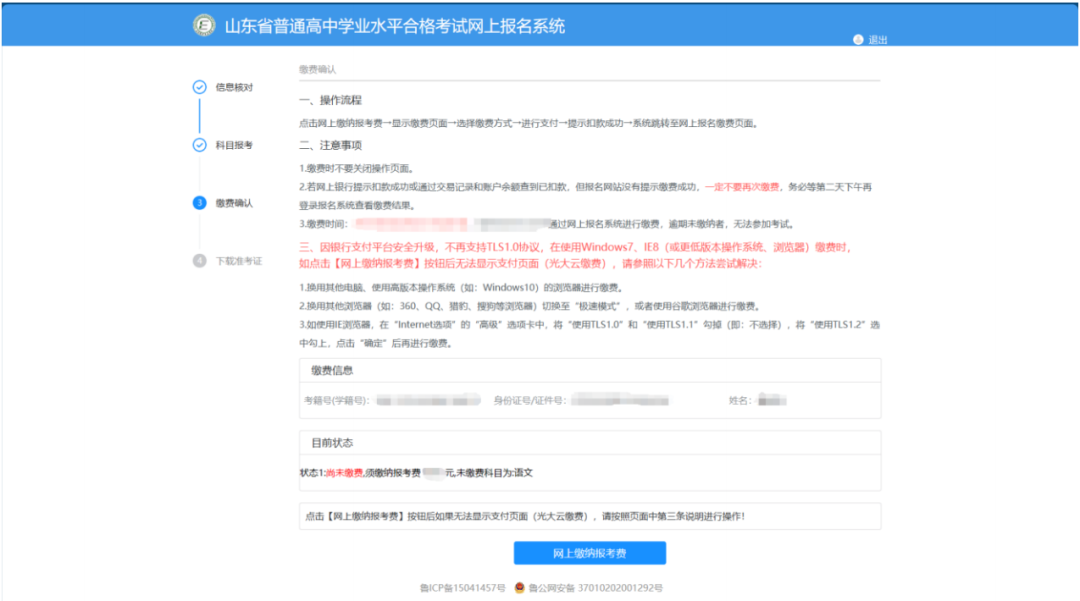Image resolution: width=1080 pixels, height=601 pixels.
Task: Go to the 信息核对 step label
Action: click(234, 87)
